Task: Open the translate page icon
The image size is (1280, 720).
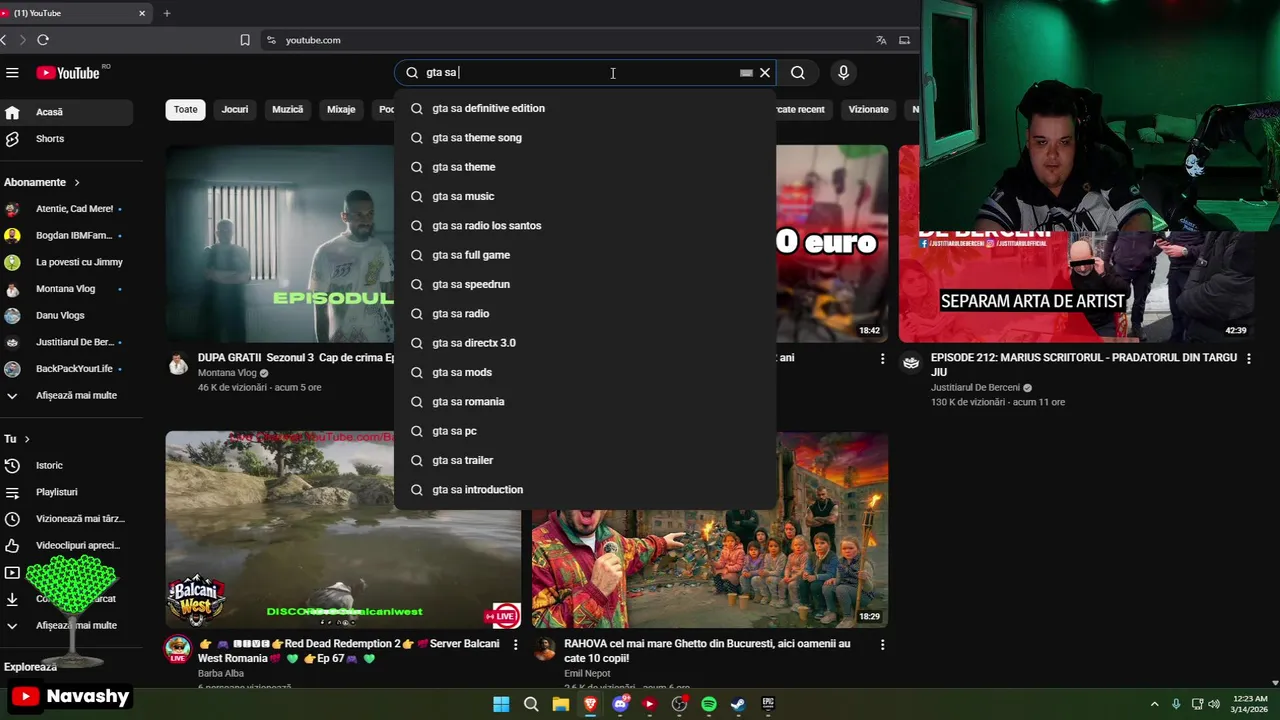Action: pyautogui.click(x=881, y=40)
